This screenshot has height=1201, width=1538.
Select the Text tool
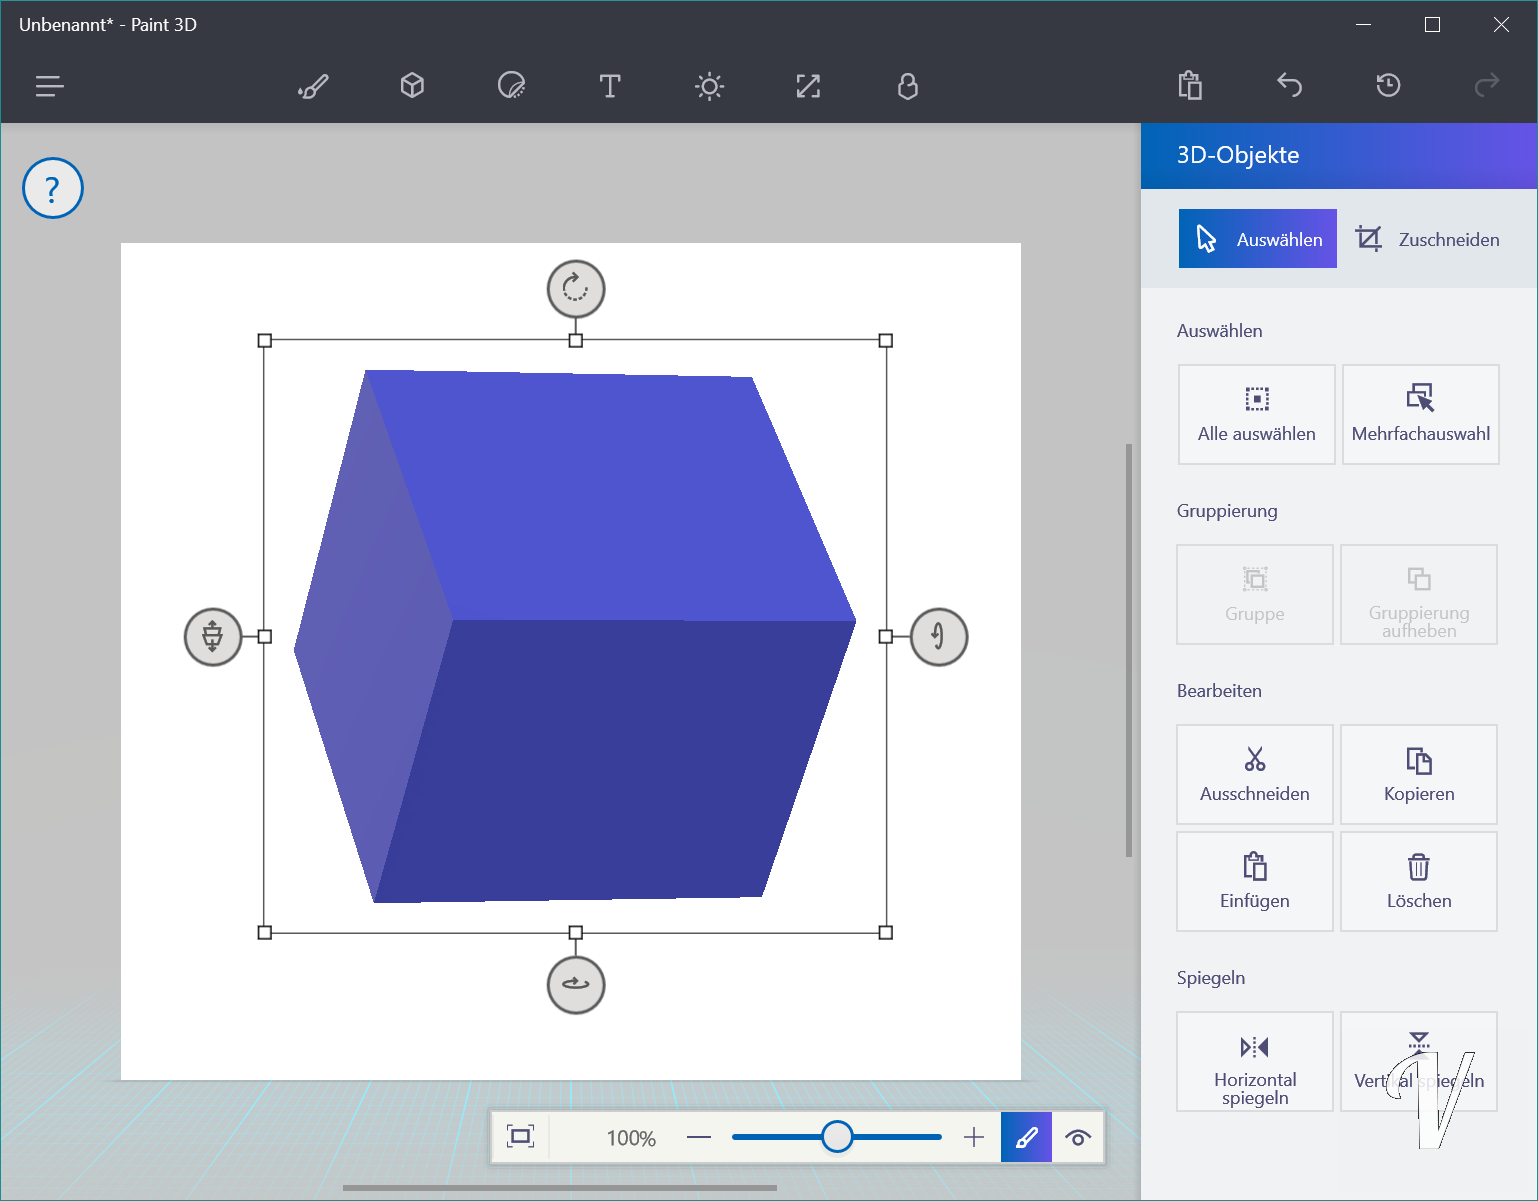[610, 87]
